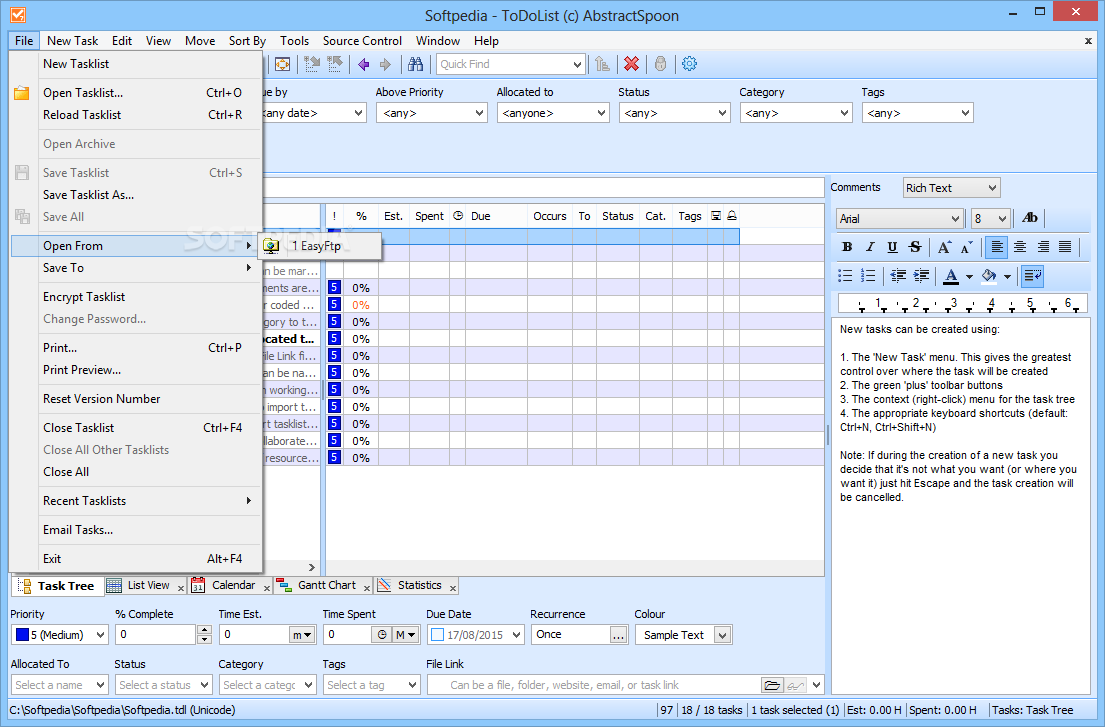Choose Print Preview... from File menu
This screenshot has width=1105, height=727.
click(82, 370)
